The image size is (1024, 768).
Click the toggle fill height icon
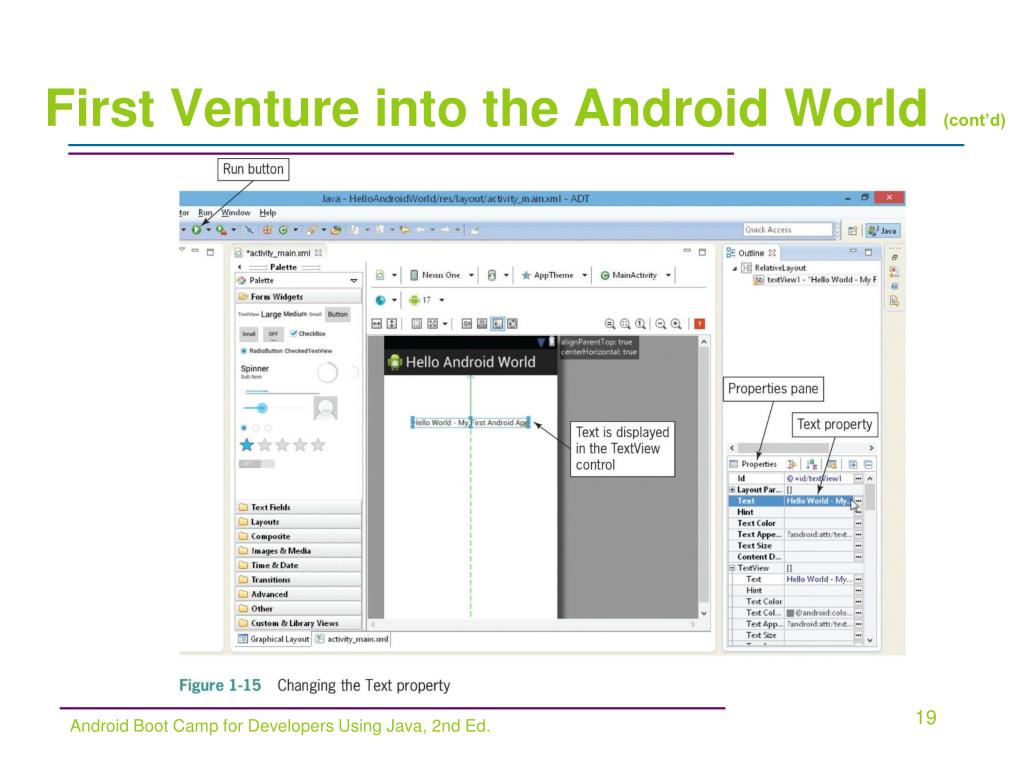point(392,324)
